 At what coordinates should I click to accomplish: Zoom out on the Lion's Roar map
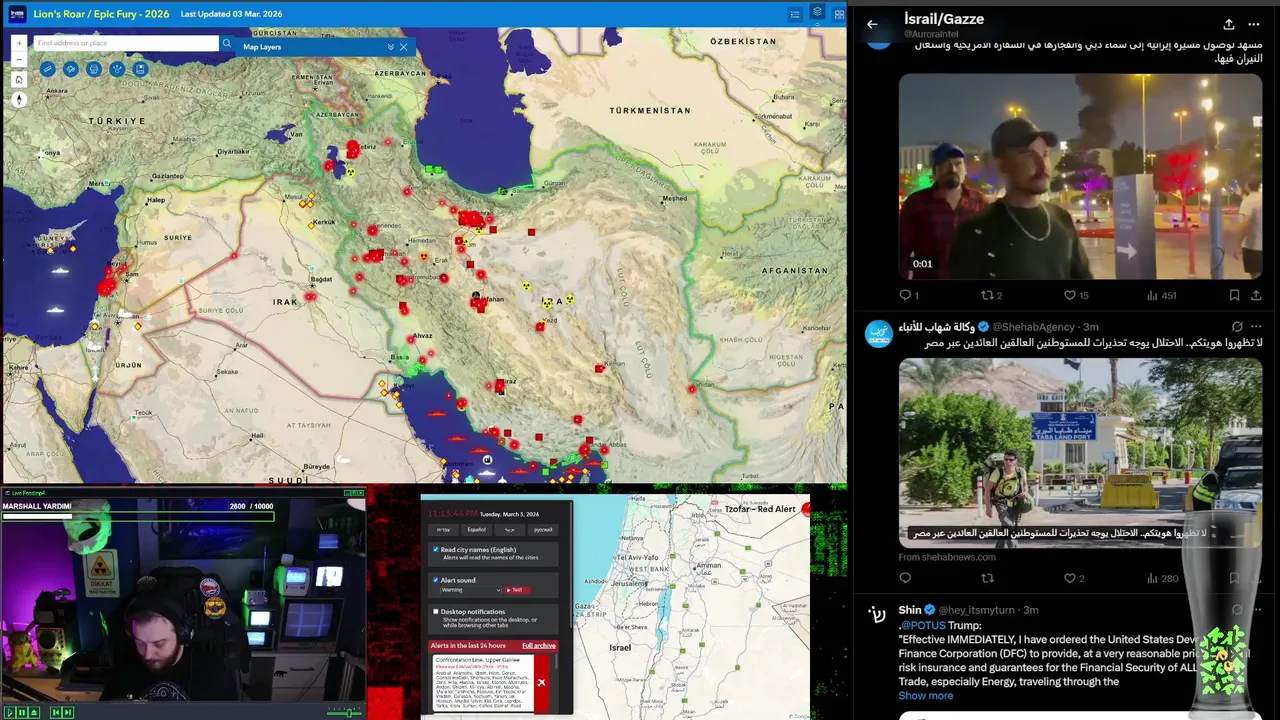(19, 60)
